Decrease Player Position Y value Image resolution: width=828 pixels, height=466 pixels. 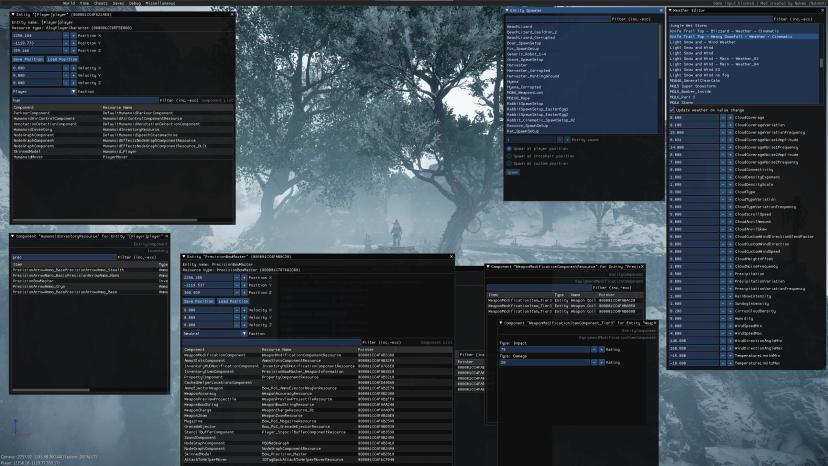point(66,43)
